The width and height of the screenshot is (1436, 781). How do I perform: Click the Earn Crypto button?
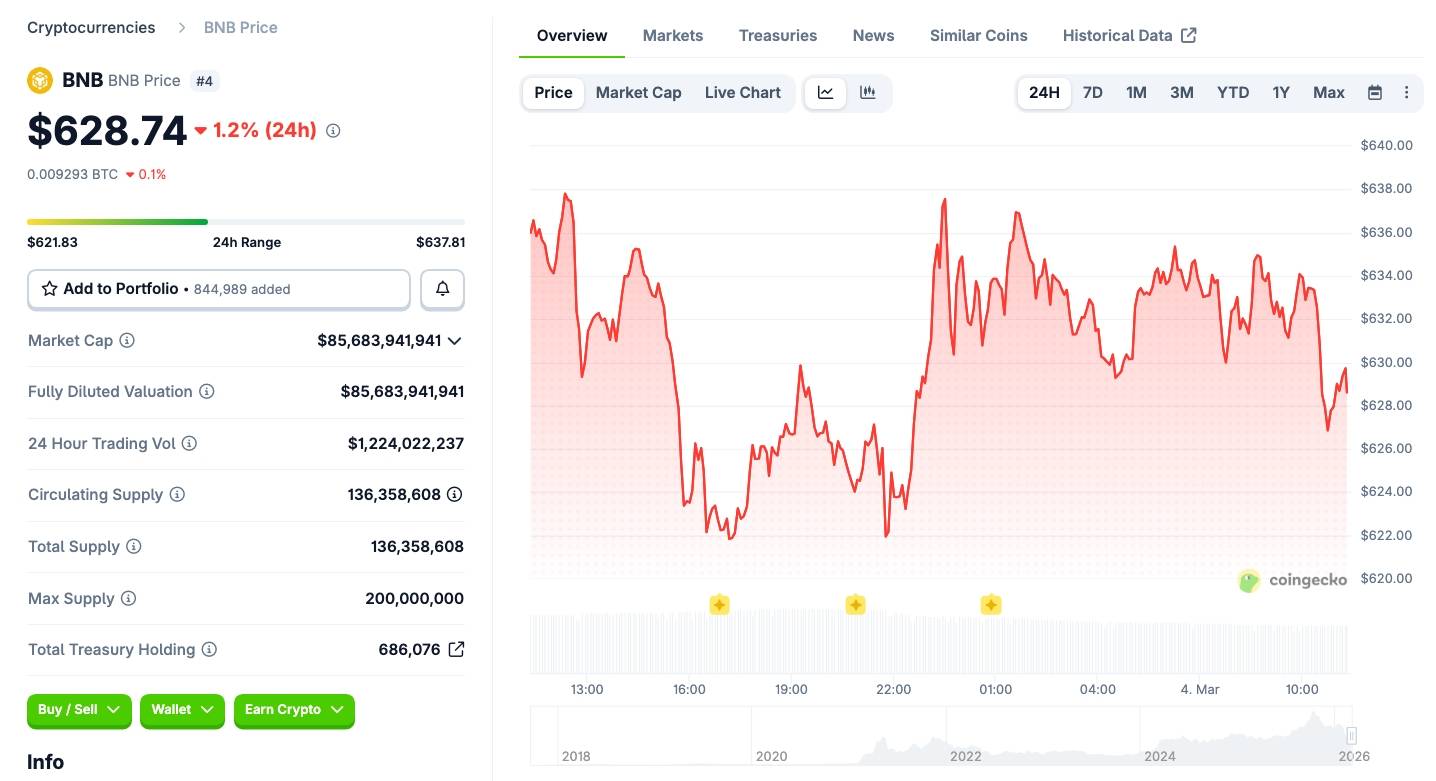tap(294, 710)
